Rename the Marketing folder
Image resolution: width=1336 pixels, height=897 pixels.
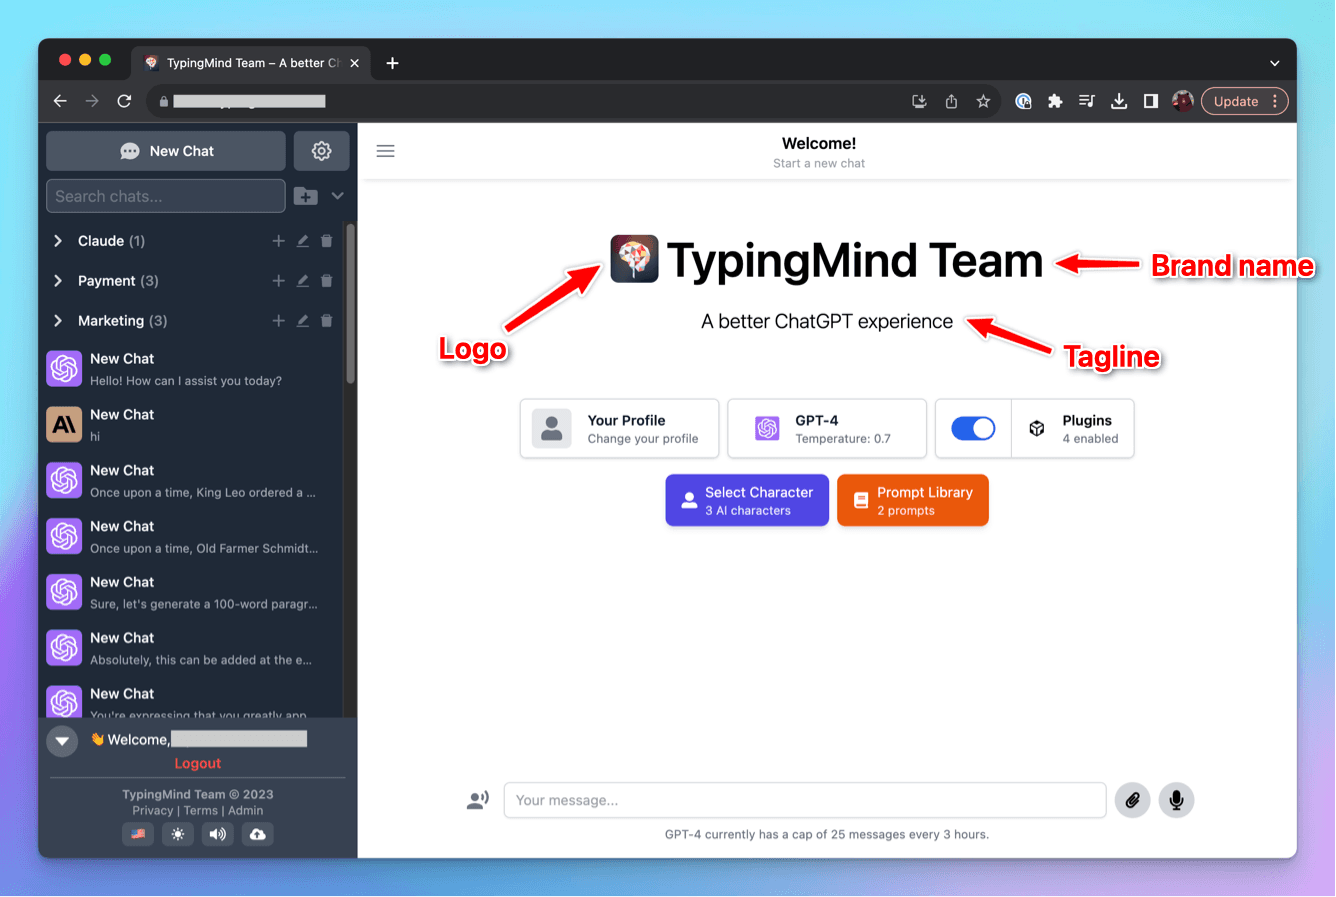click(x=302, y=321)
